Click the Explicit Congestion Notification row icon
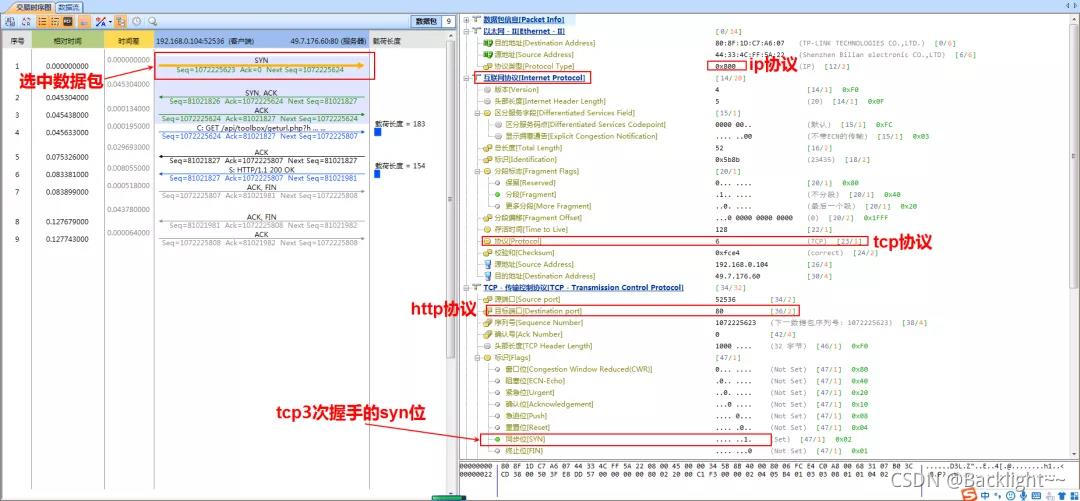This screenshot has width=1080, height=501. 499,136
